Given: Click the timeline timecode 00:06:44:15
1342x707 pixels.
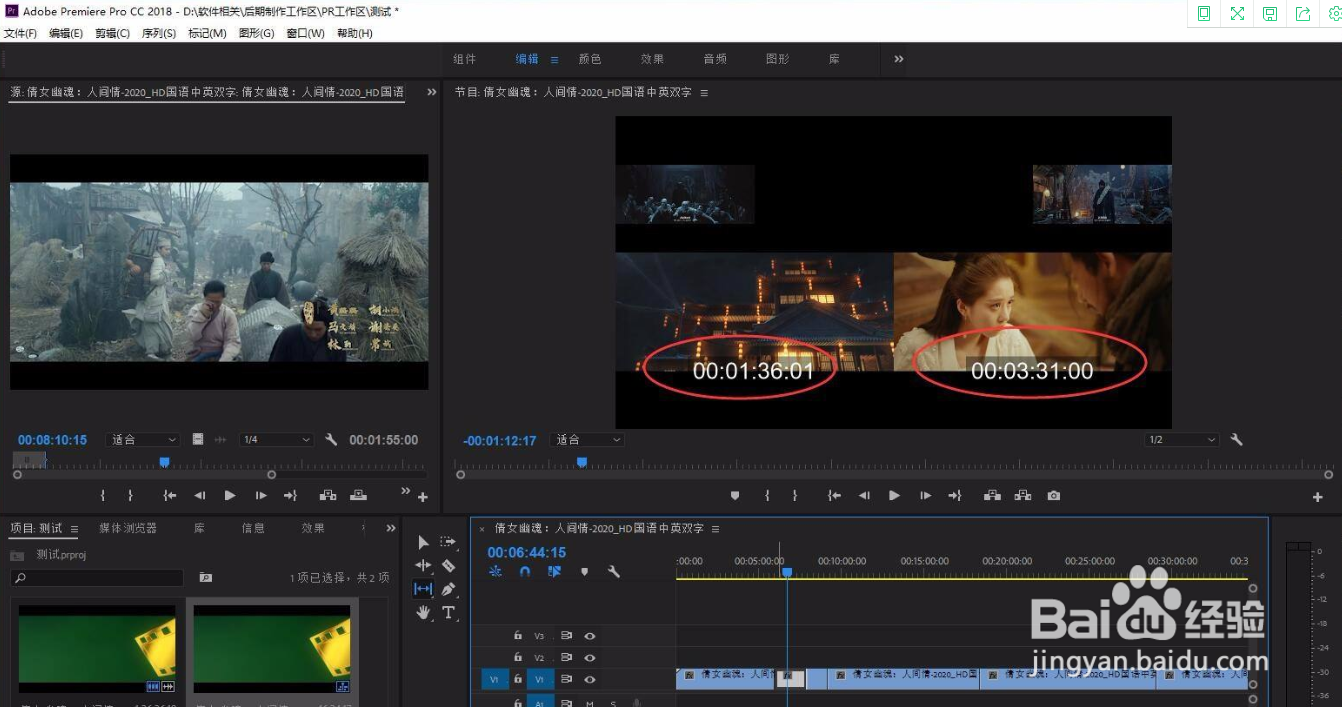Looking at the screenshot, I should tap(527, 552).
